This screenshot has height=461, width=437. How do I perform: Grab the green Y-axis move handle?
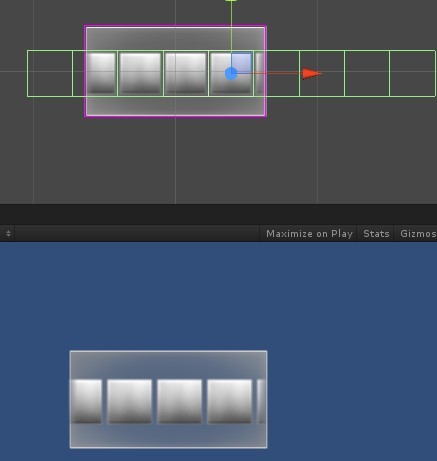(231, 1)
